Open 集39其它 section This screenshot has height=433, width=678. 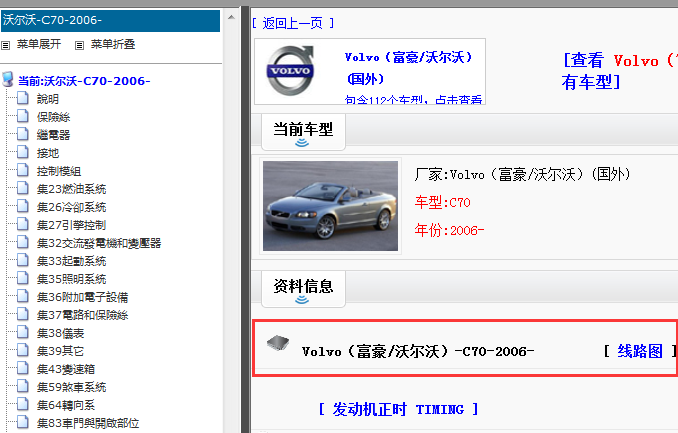60,351
